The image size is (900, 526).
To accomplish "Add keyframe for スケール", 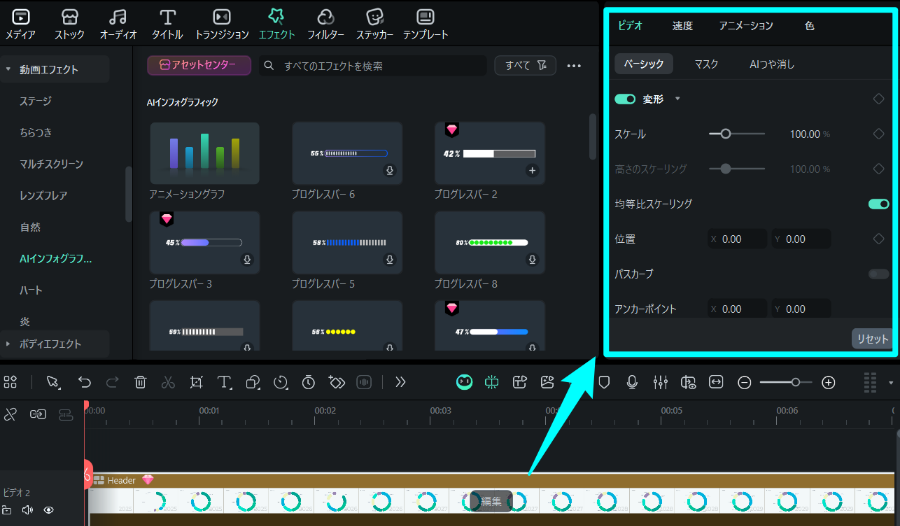I will 878,134.
